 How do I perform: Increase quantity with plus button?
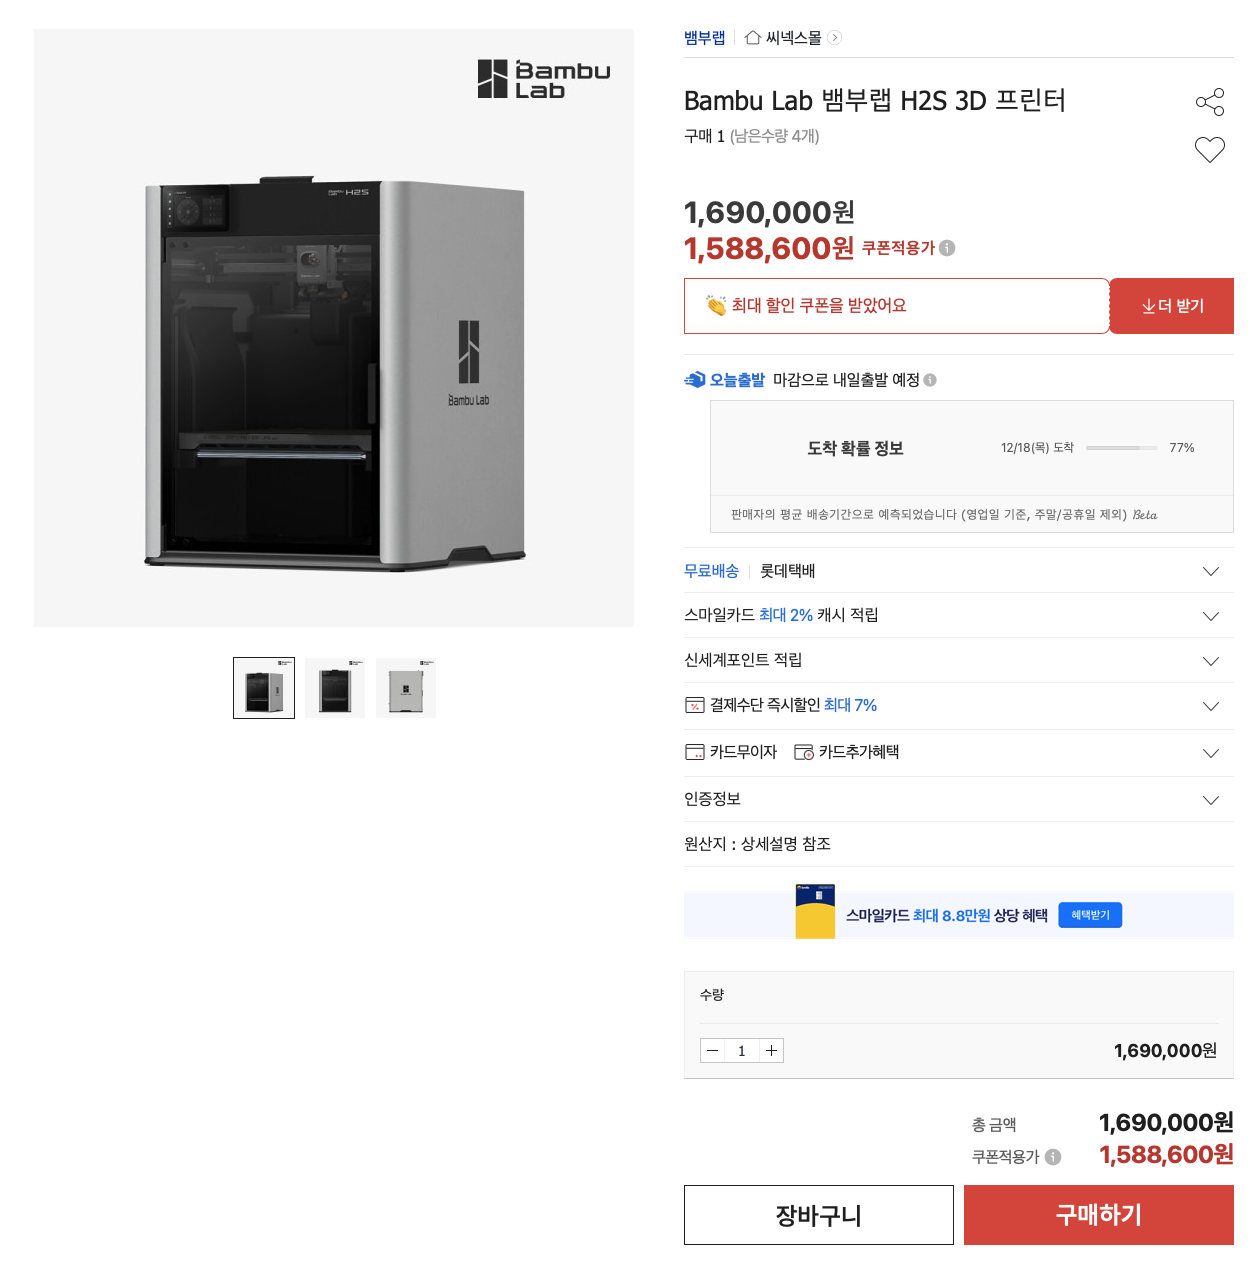(x=771, y=1051)
